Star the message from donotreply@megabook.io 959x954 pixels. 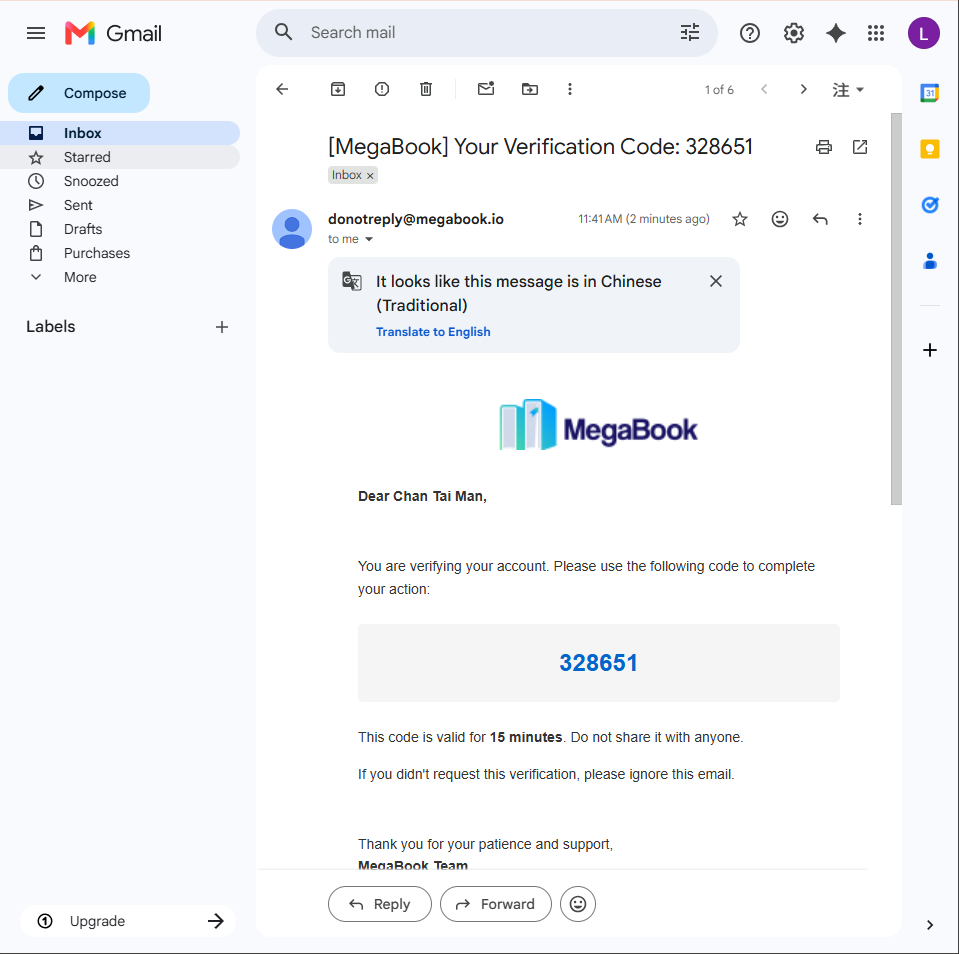pyautogui.click(x=740, y=219)
